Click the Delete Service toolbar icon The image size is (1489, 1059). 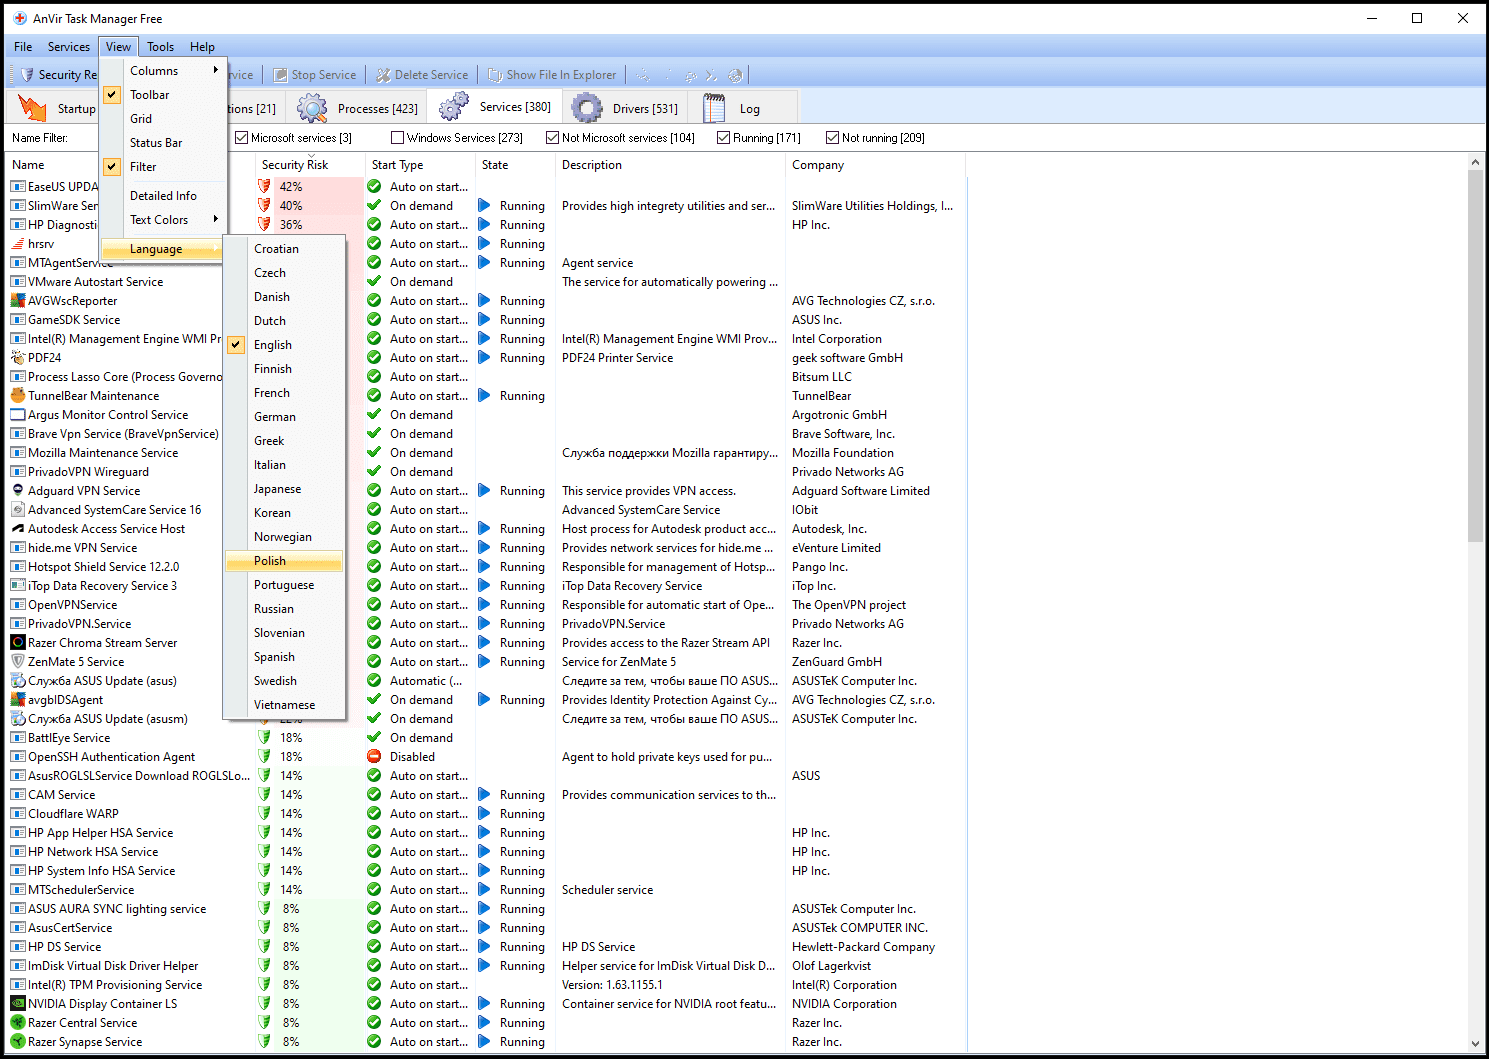click(x=383, y=75)
